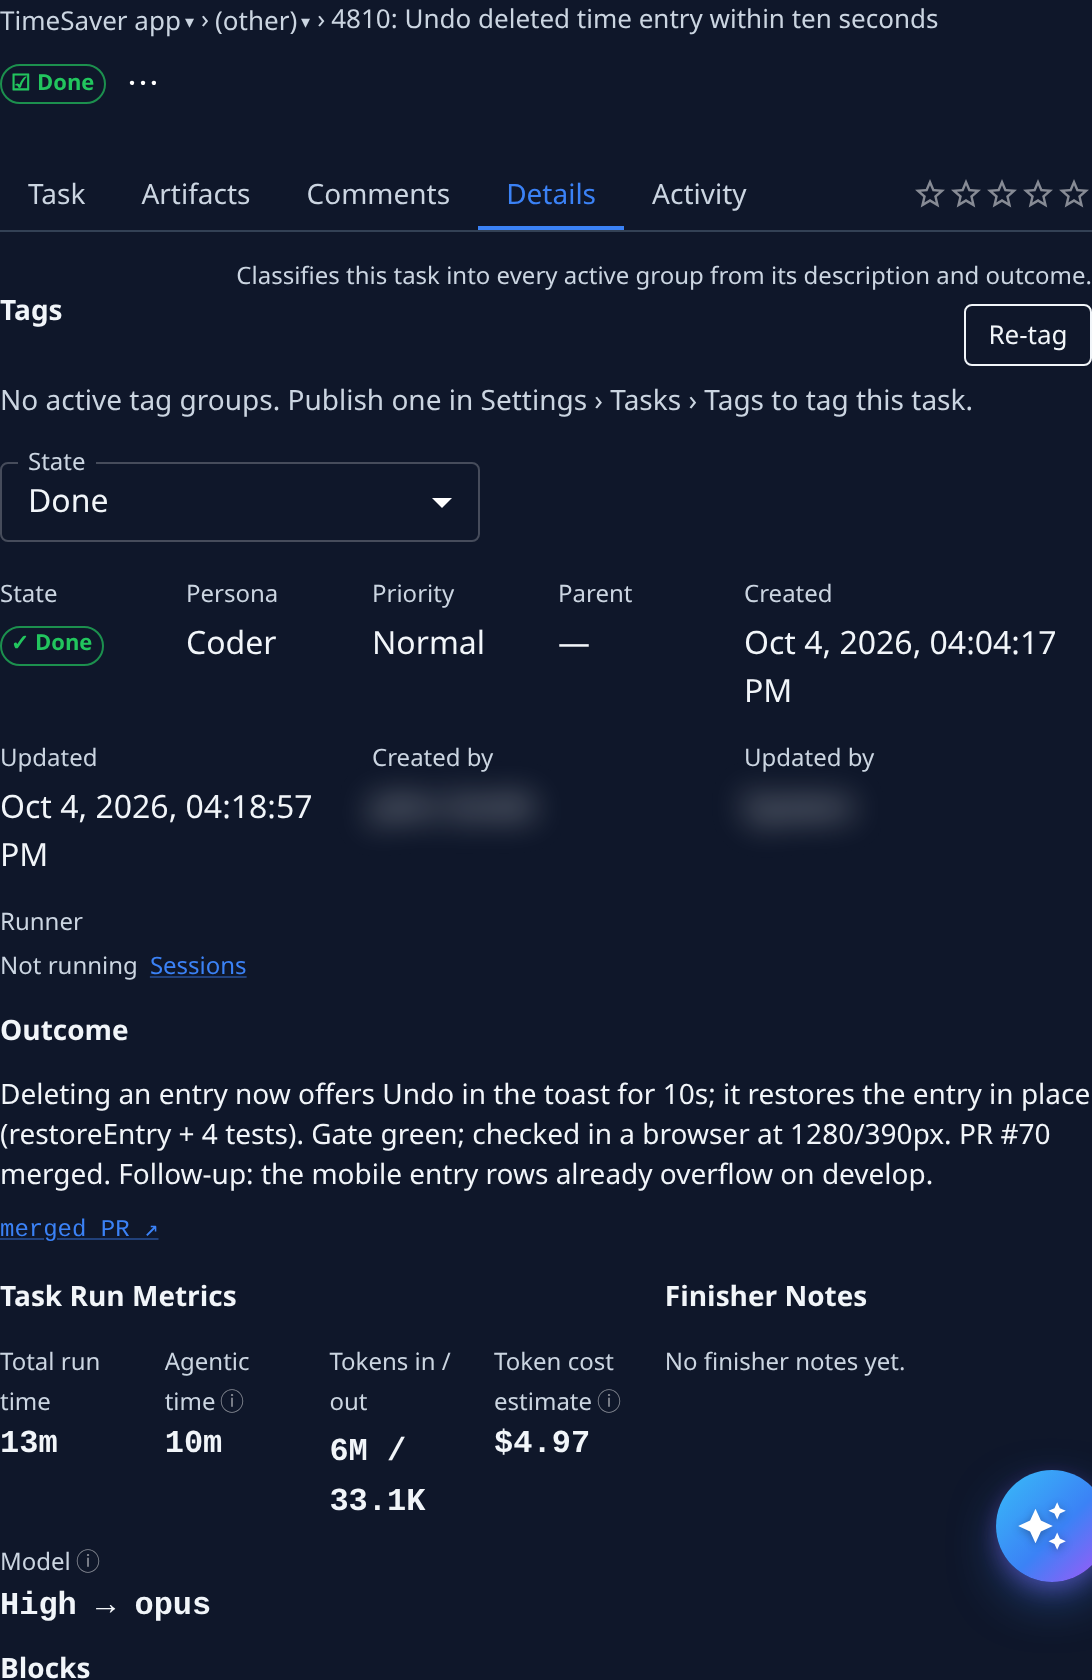
Task: Open the three-dot more options menu
Action: pyautogui.click(x=143, y=83)
